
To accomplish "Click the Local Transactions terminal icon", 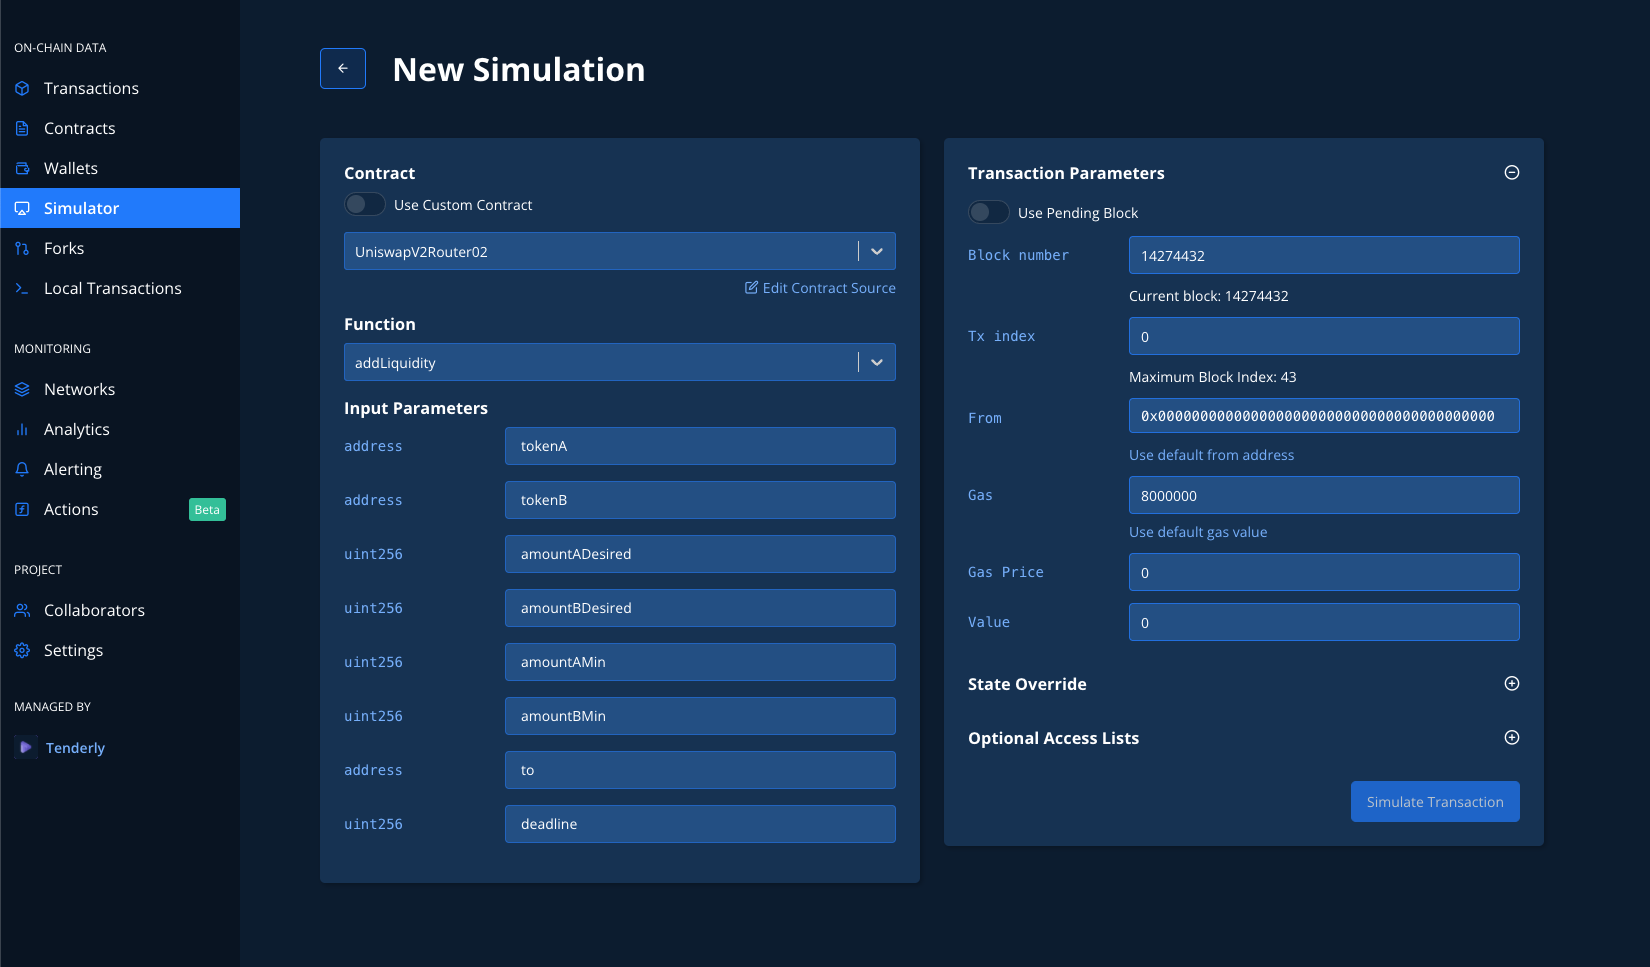I will (22, 288).
